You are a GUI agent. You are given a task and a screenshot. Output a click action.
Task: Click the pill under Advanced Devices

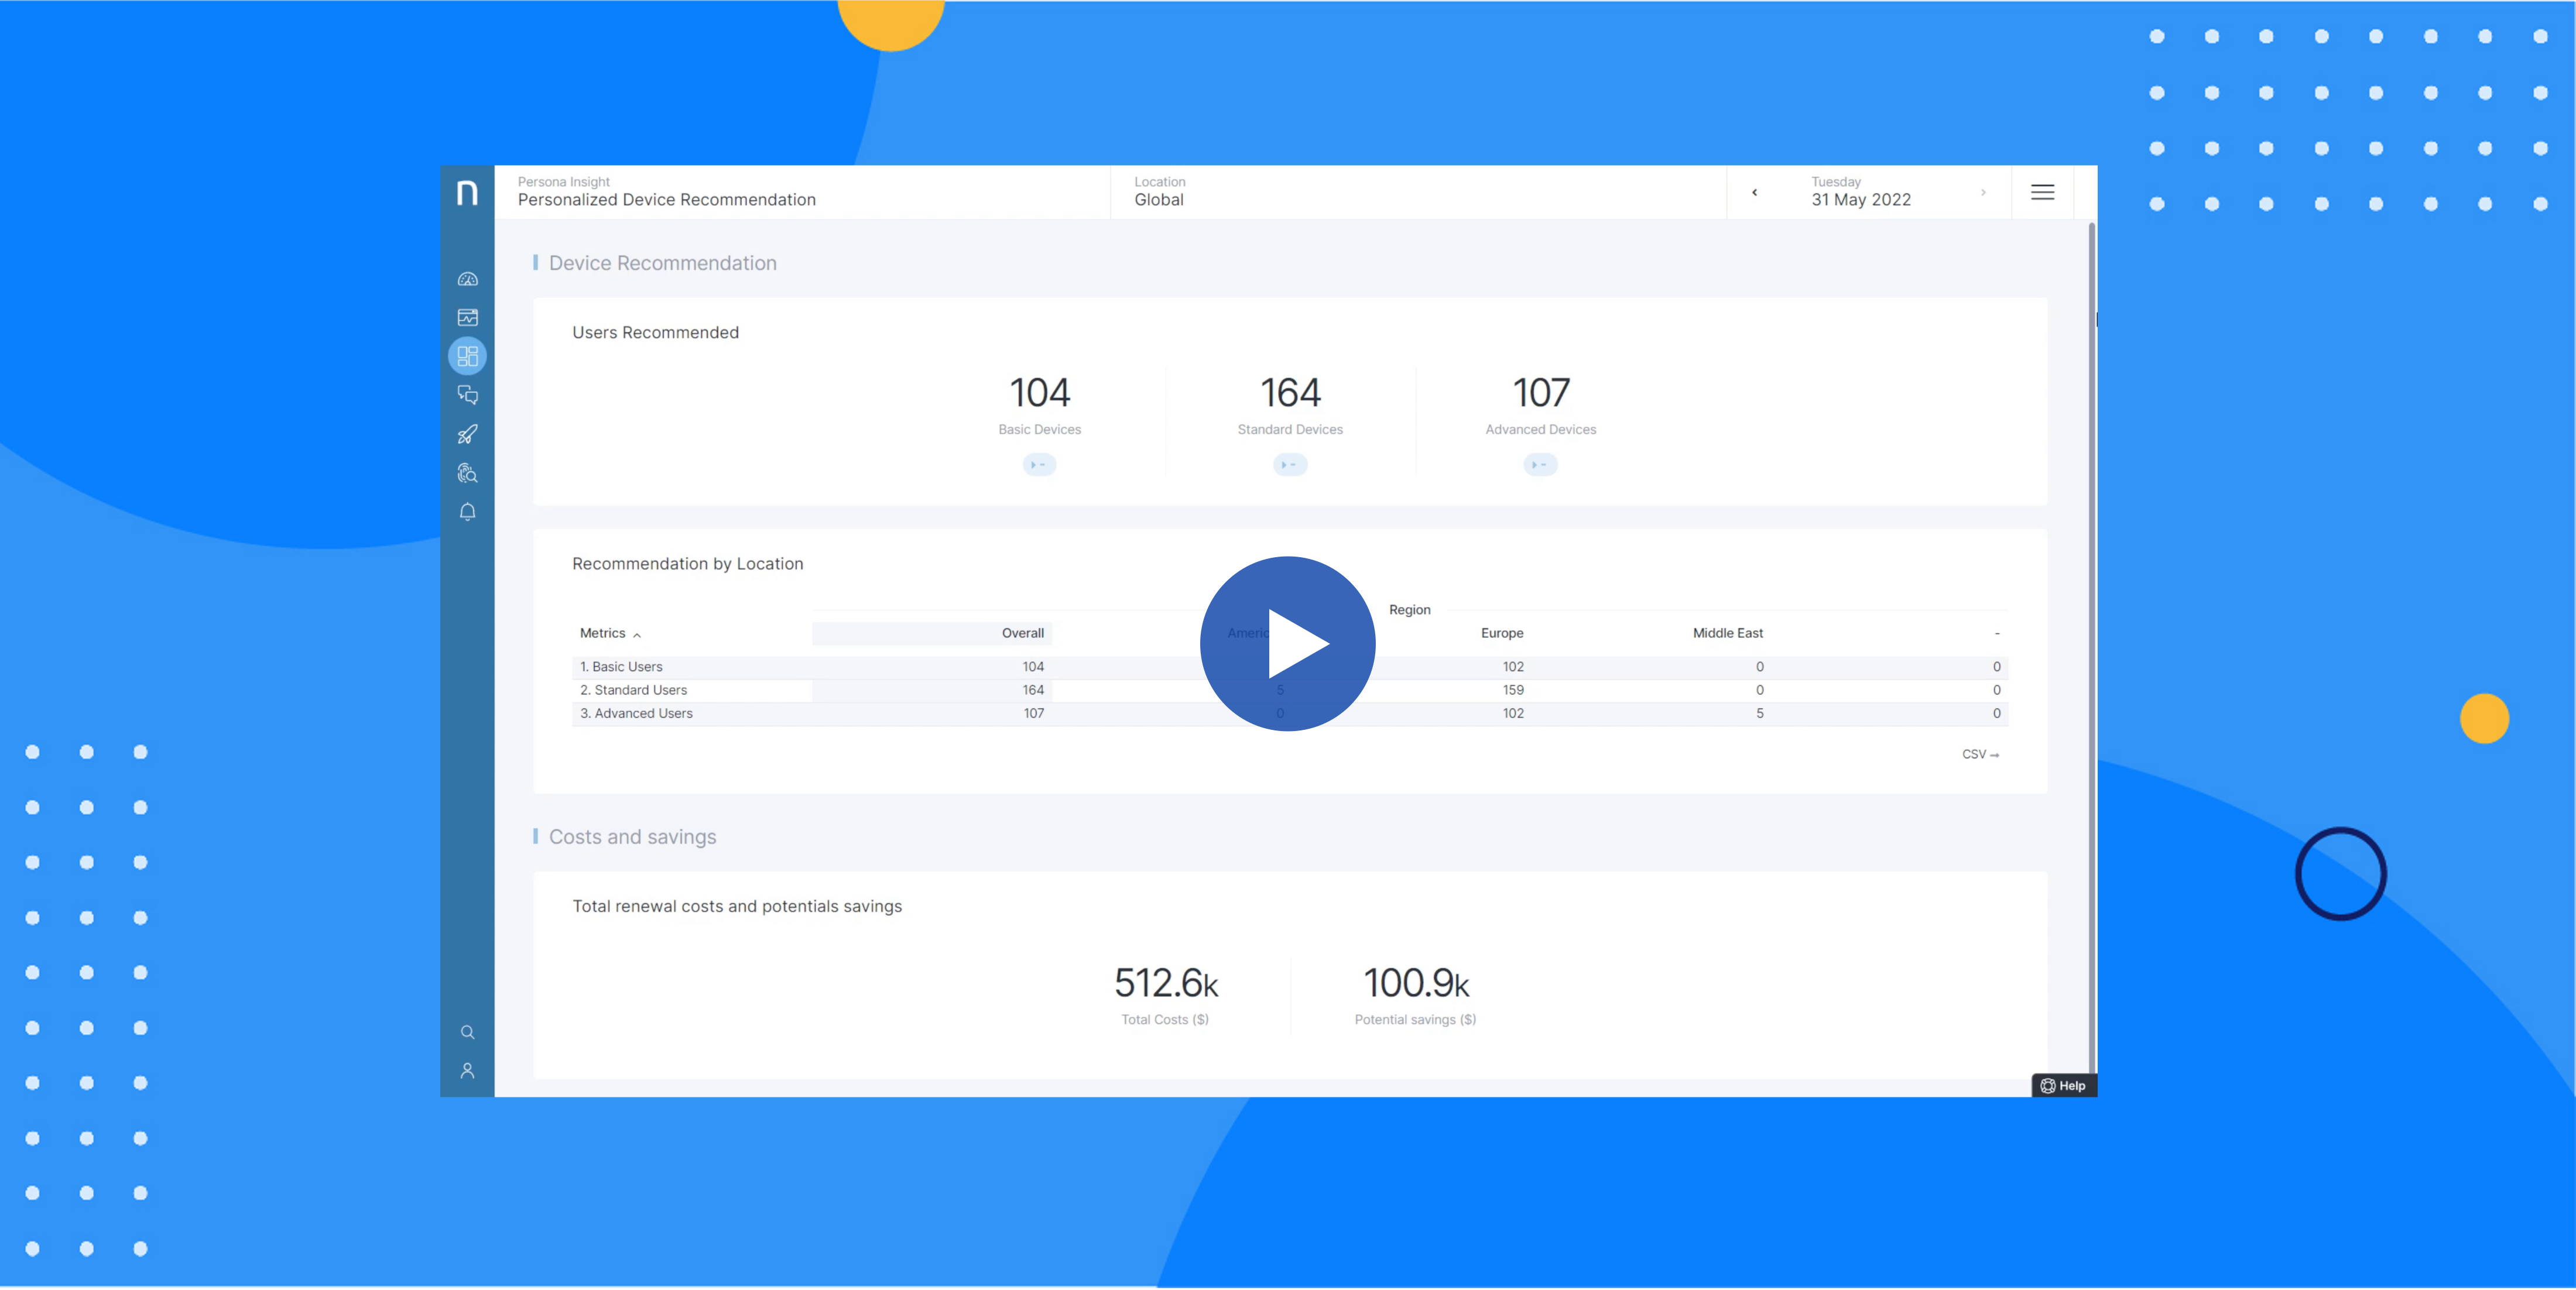1540,465
